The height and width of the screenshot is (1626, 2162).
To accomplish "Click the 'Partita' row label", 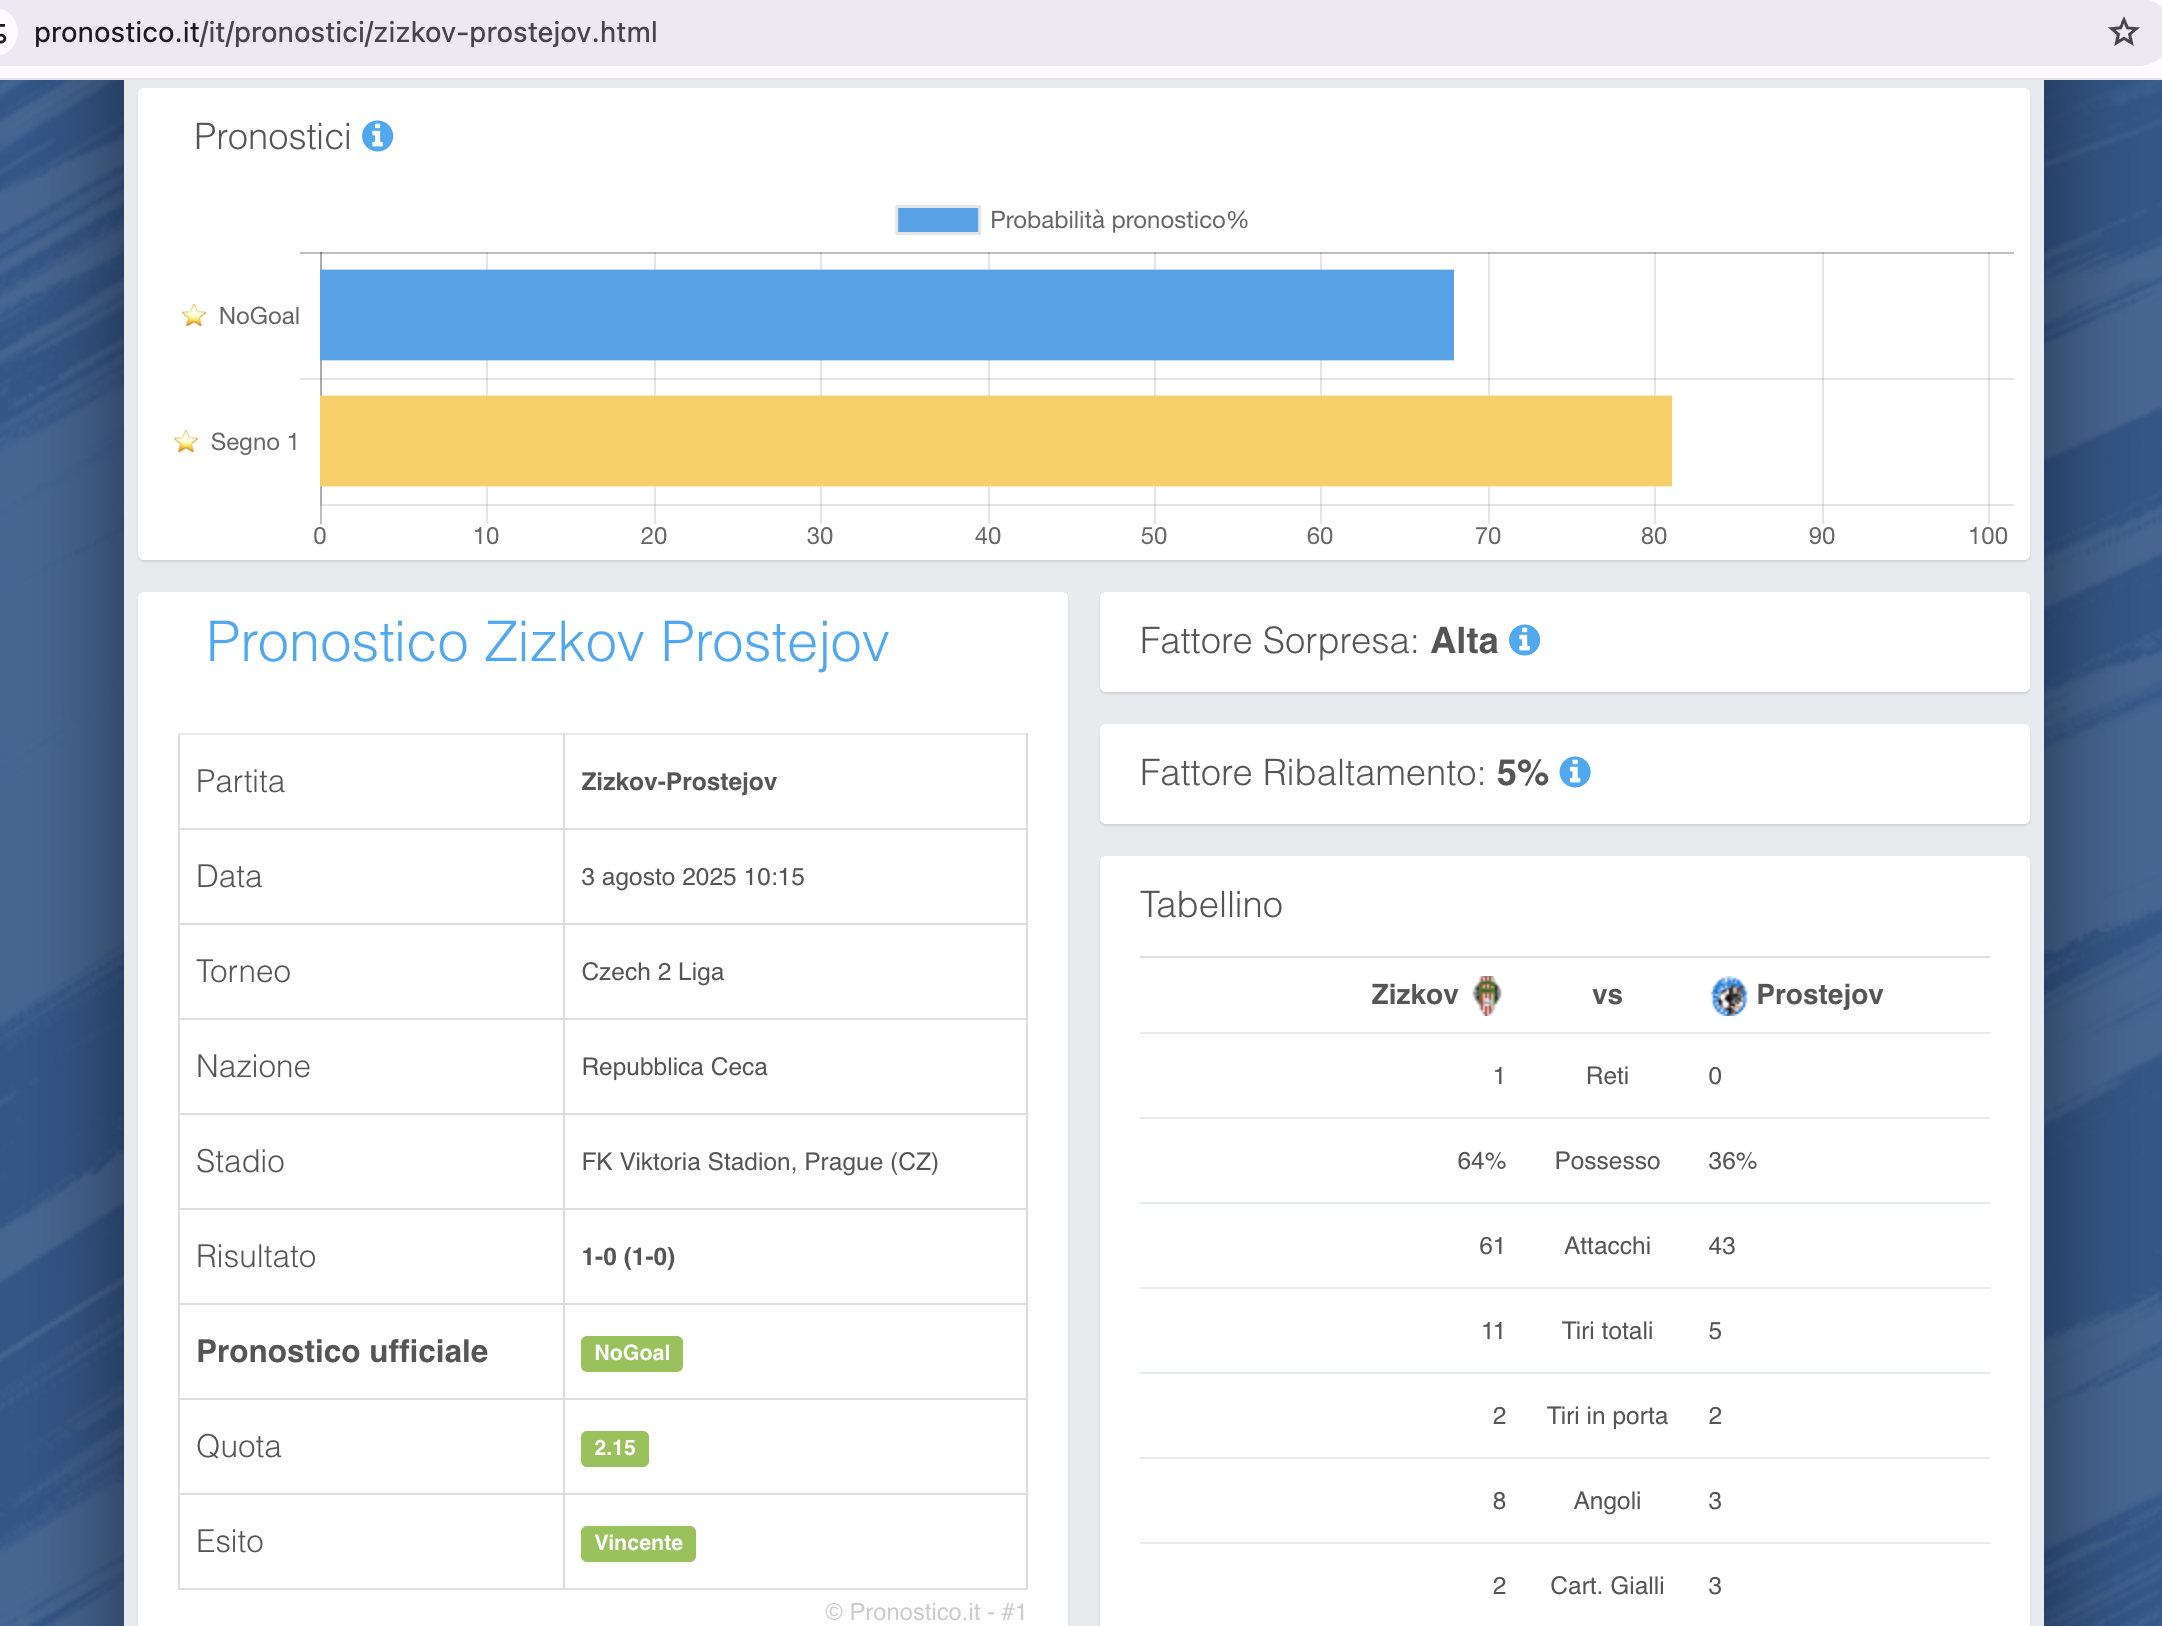I will [240, 781].
